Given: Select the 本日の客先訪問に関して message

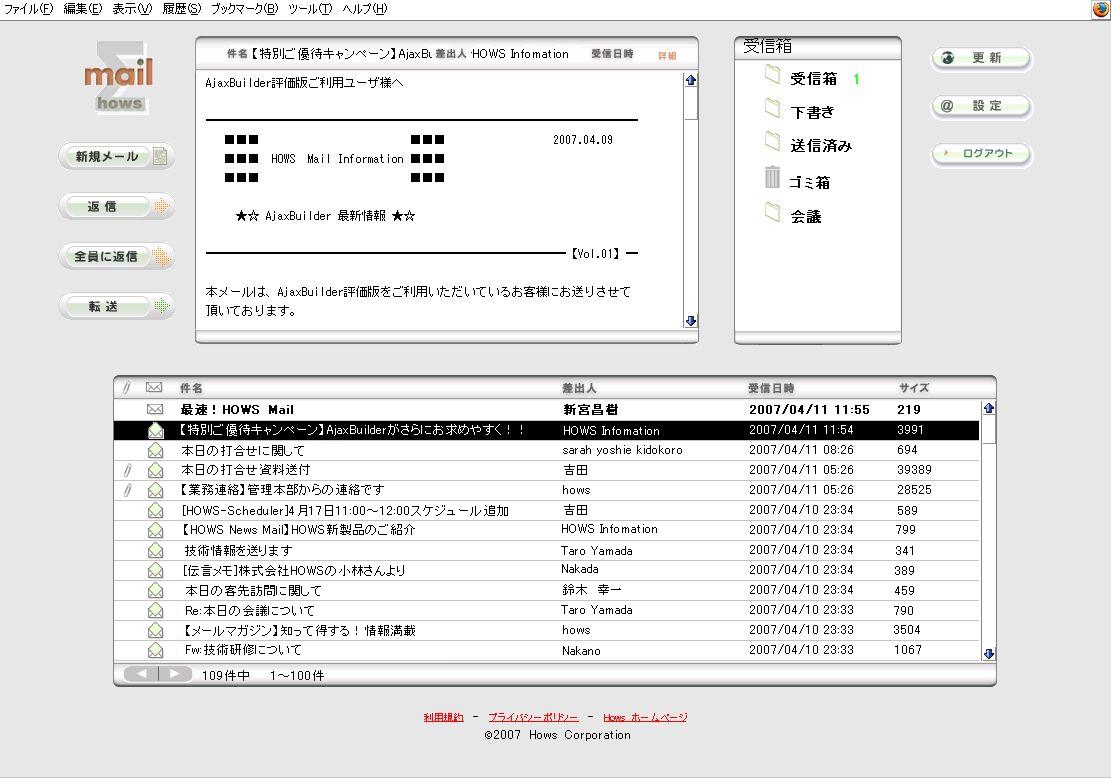Looking at the screenshot, I should (x=546, y=590).
